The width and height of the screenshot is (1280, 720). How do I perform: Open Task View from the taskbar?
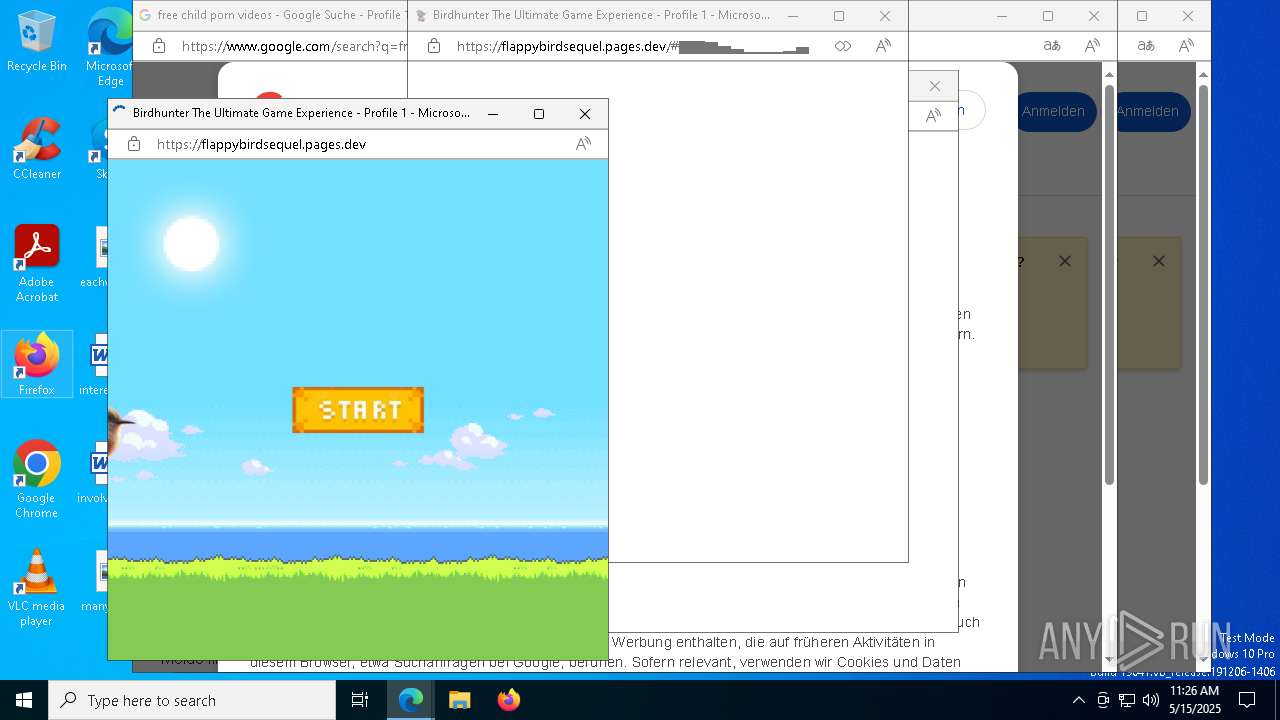[x=360, y=700]
